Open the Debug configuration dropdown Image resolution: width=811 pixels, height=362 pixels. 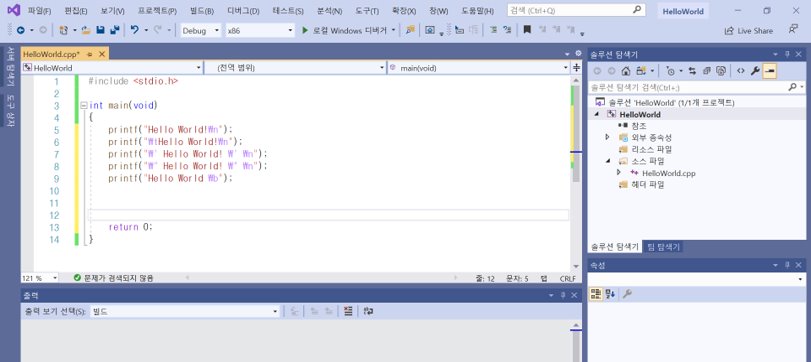click(x=200, y=31)
